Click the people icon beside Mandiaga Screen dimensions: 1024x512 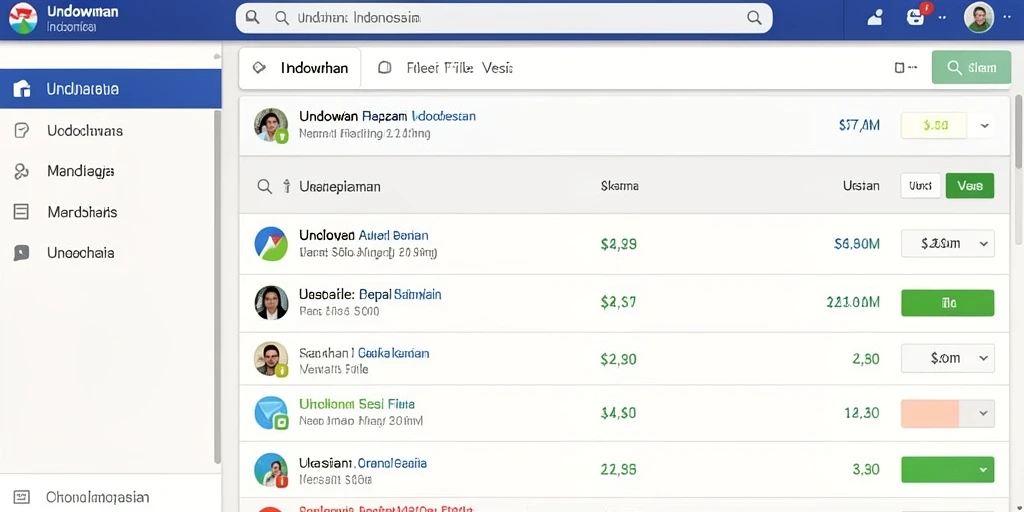pos(22,171)
